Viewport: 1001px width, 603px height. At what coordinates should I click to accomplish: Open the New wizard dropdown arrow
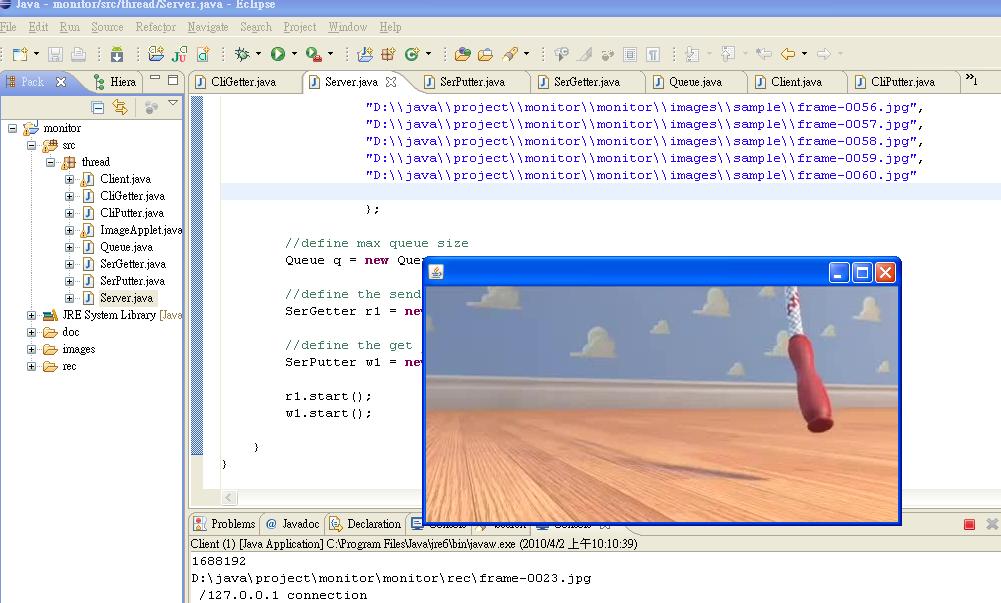36,54
